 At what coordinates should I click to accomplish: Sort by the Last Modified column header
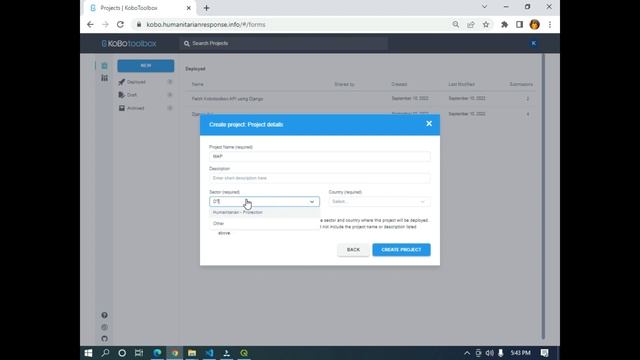pyautogui.click(x=461, y=84)
